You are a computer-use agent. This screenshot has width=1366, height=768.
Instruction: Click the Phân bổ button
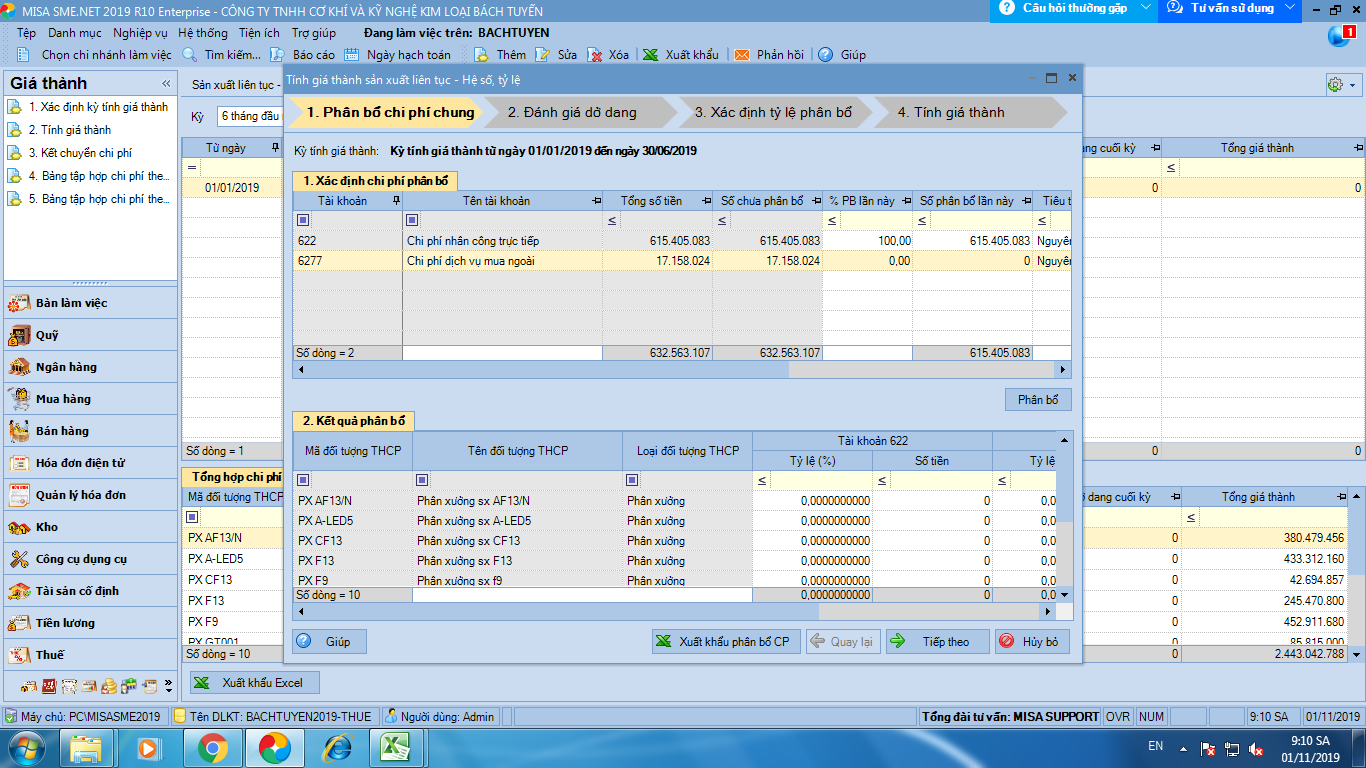[x=1038, y=400]
